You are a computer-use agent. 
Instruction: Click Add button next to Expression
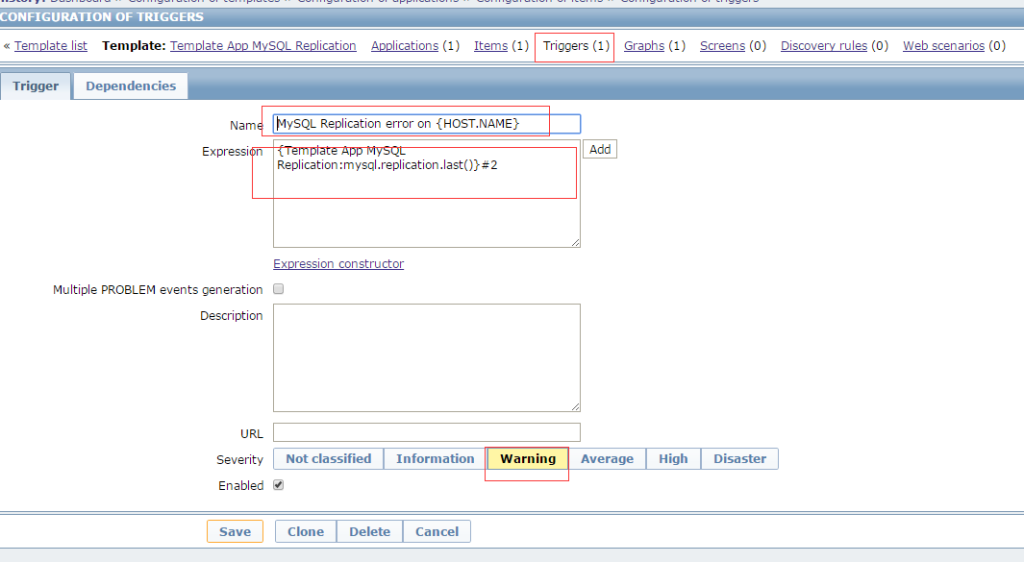(600, 149)
